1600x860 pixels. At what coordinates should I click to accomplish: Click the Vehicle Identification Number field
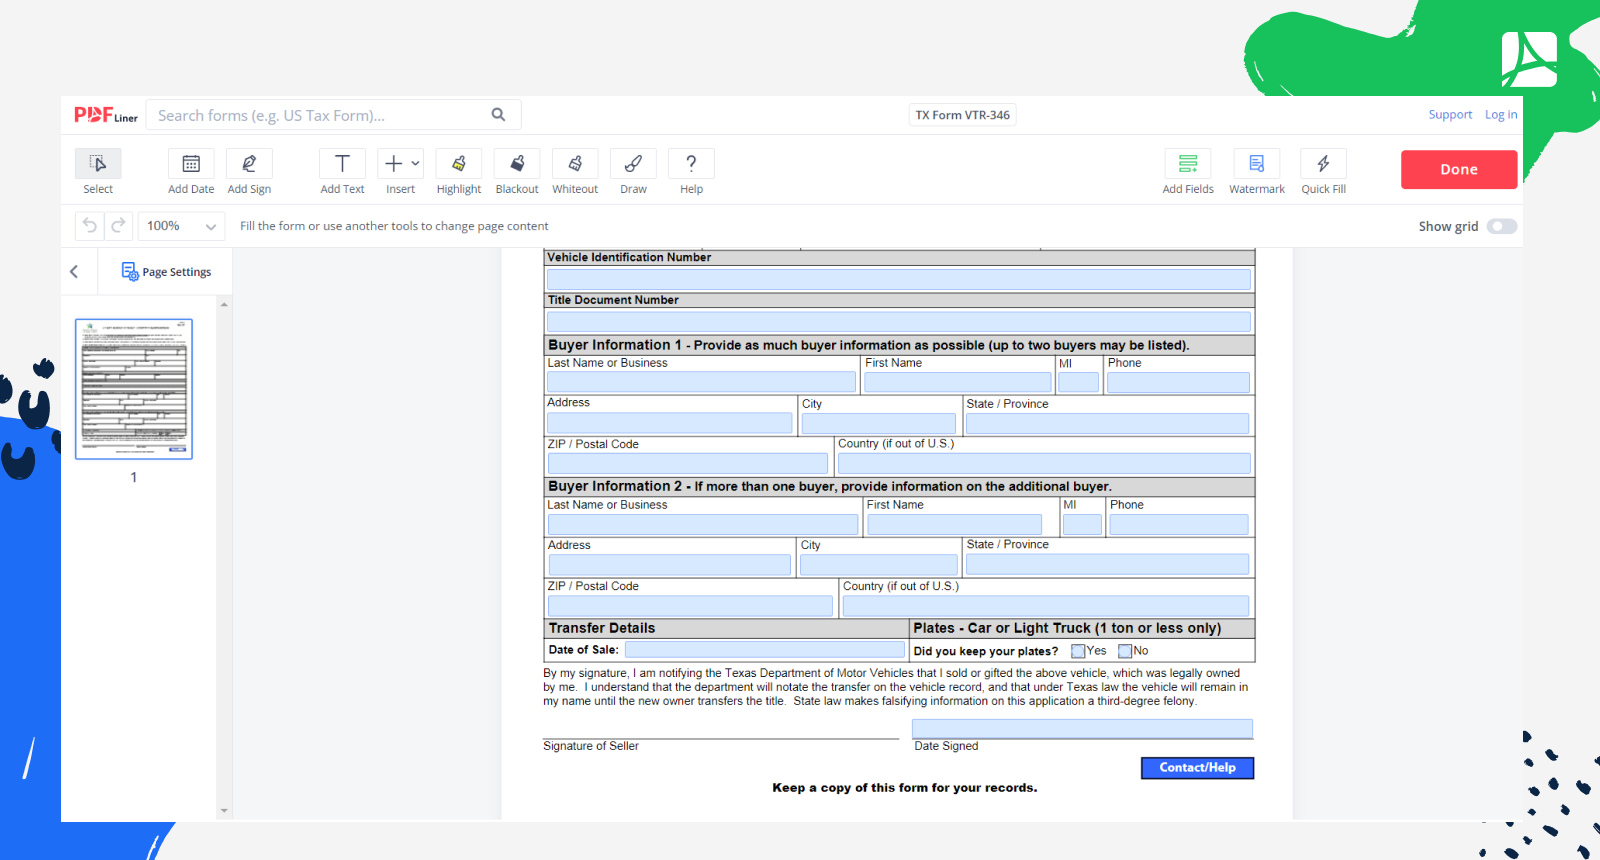[898, 279]
